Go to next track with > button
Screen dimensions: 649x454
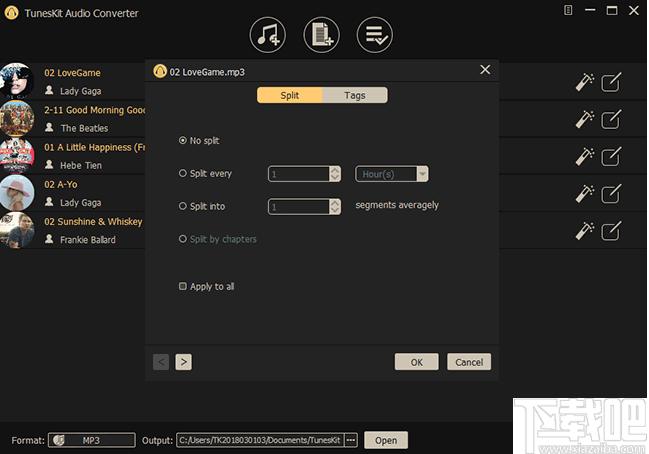(x=183, y=362)
